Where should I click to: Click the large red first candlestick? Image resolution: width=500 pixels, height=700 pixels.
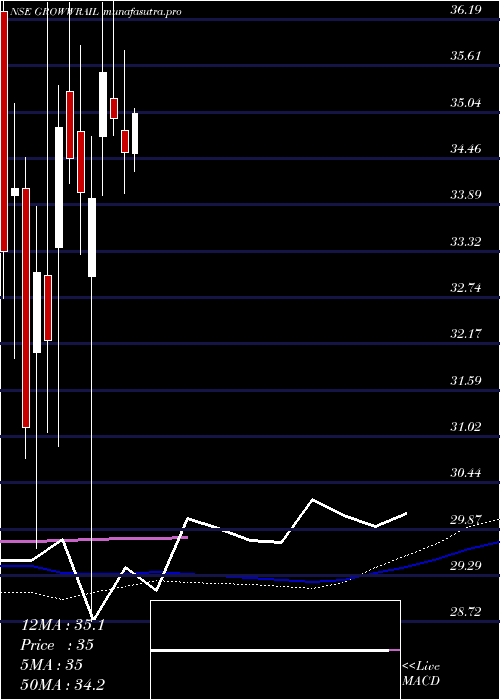(x=4, y=132)
